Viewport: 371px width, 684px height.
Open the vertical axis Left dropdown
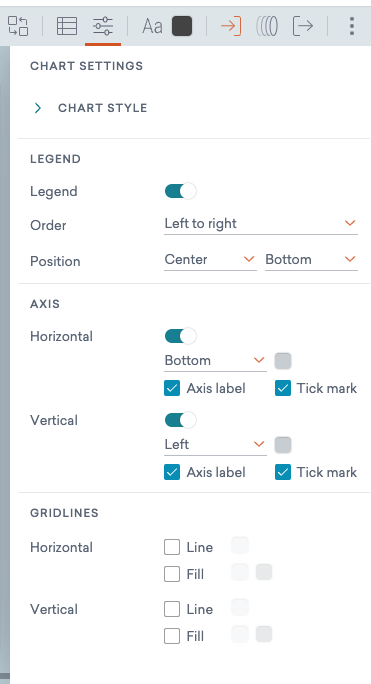[x=215, y=445]
